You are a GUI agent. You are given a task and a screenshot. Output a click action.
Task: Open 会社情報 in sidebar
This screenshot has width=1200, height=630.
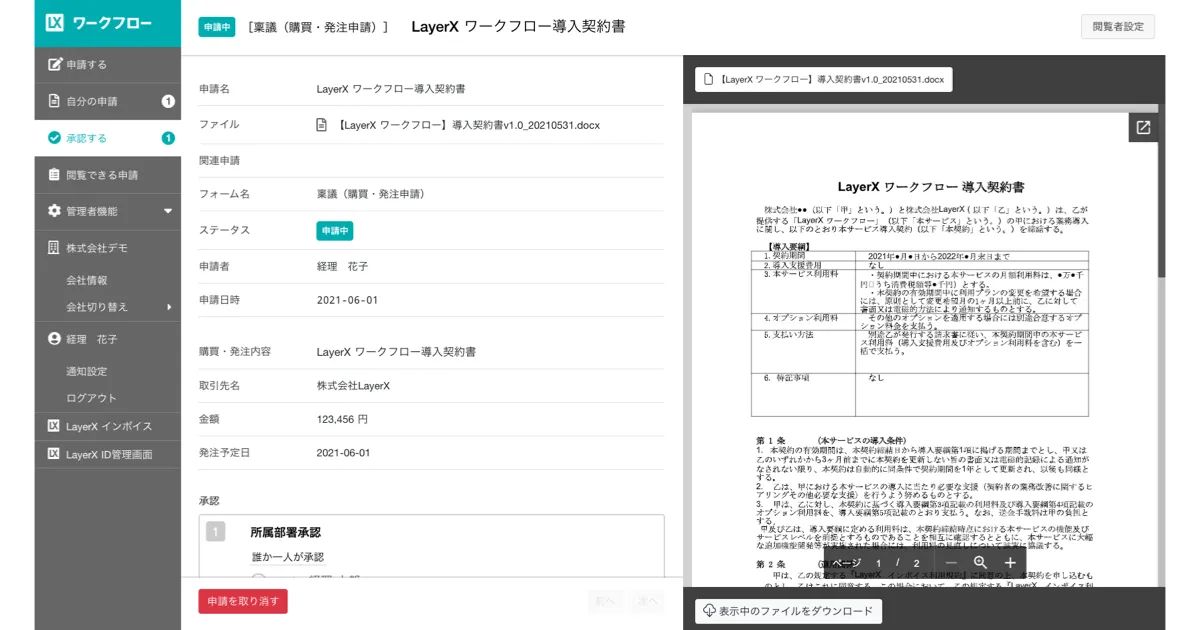click(87, 281)
